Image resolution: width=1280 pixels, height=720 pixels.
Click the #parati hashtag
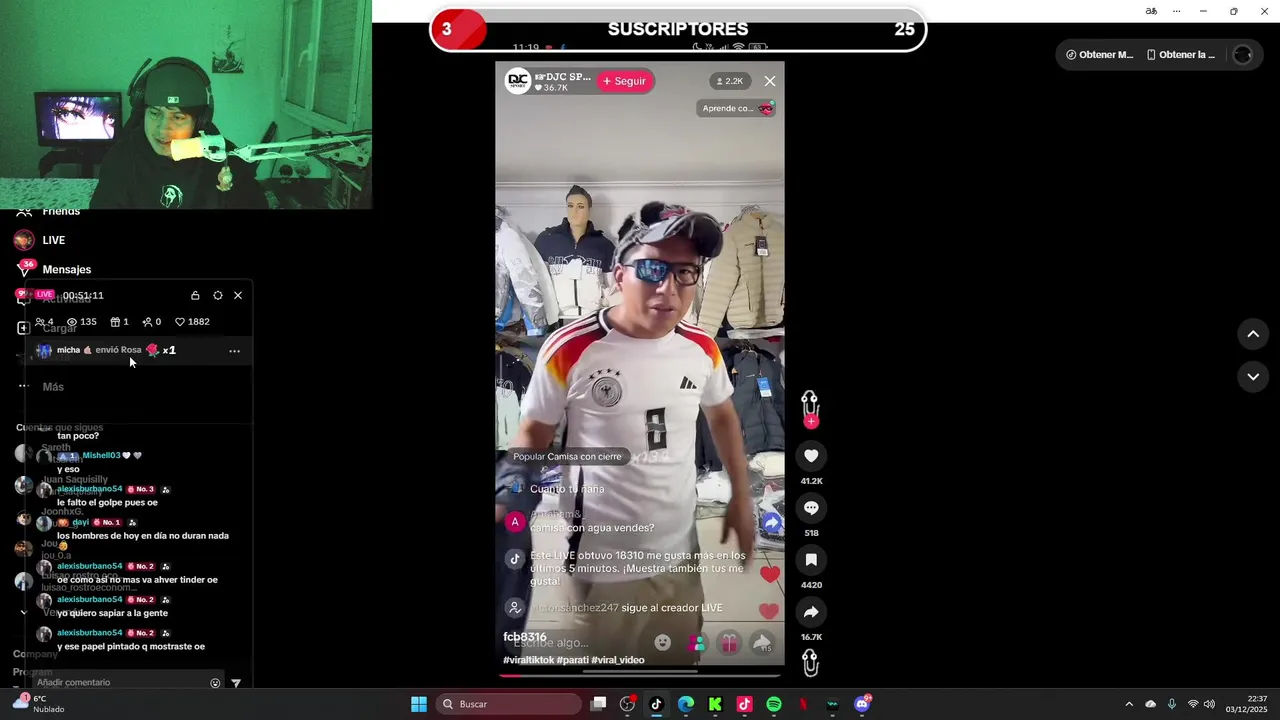[572, 660]
